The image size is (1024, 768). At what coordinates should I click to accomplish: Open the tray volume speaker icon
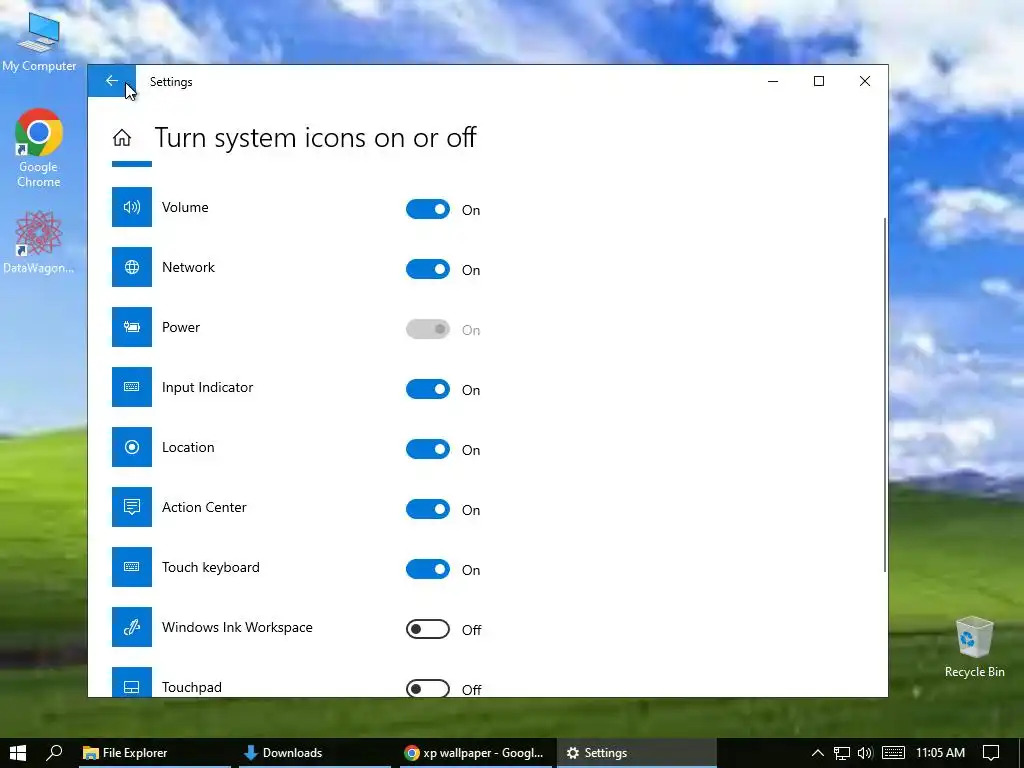click(865, 754)
